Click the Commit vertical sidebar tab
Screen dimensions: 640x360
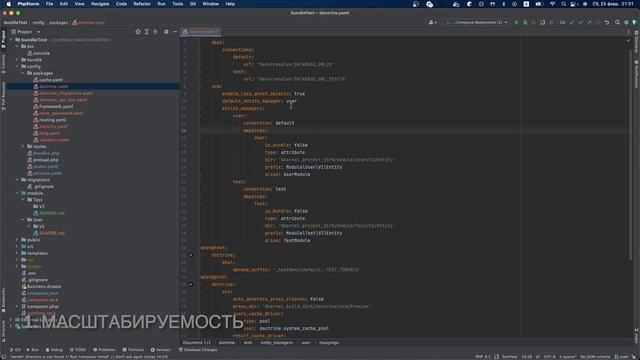point(3,64)
